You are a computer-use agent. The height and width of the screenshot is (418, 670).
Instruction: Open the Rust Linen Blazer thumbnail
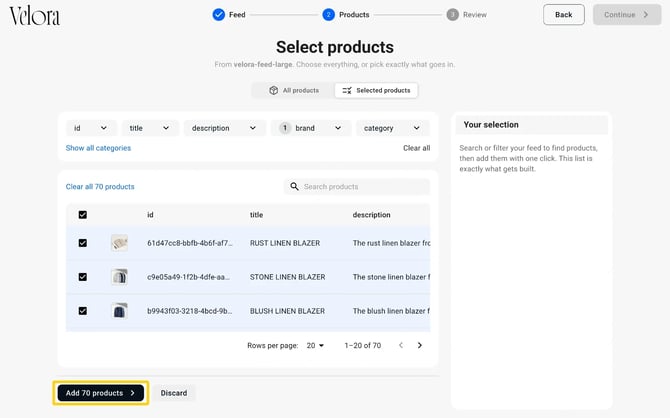(x=119, y=243)
